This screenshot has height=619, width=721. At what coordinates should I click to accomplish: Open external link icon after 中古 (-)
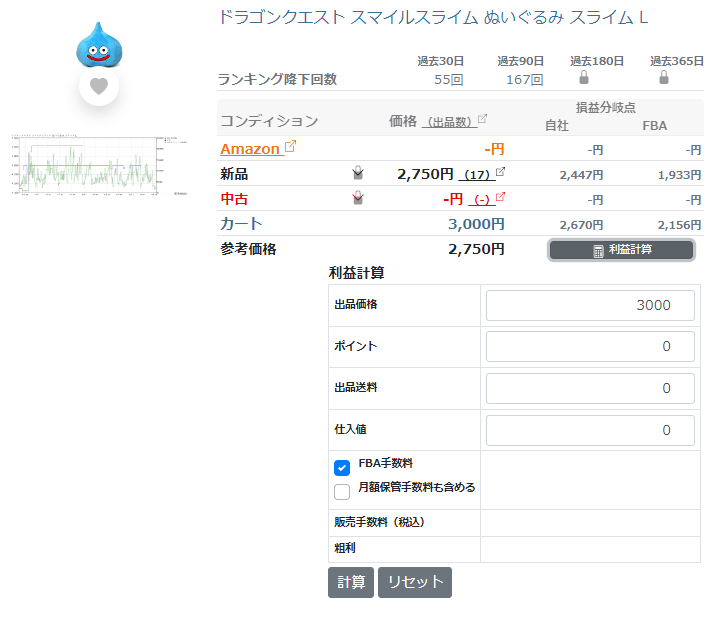(x=500, y=196)
